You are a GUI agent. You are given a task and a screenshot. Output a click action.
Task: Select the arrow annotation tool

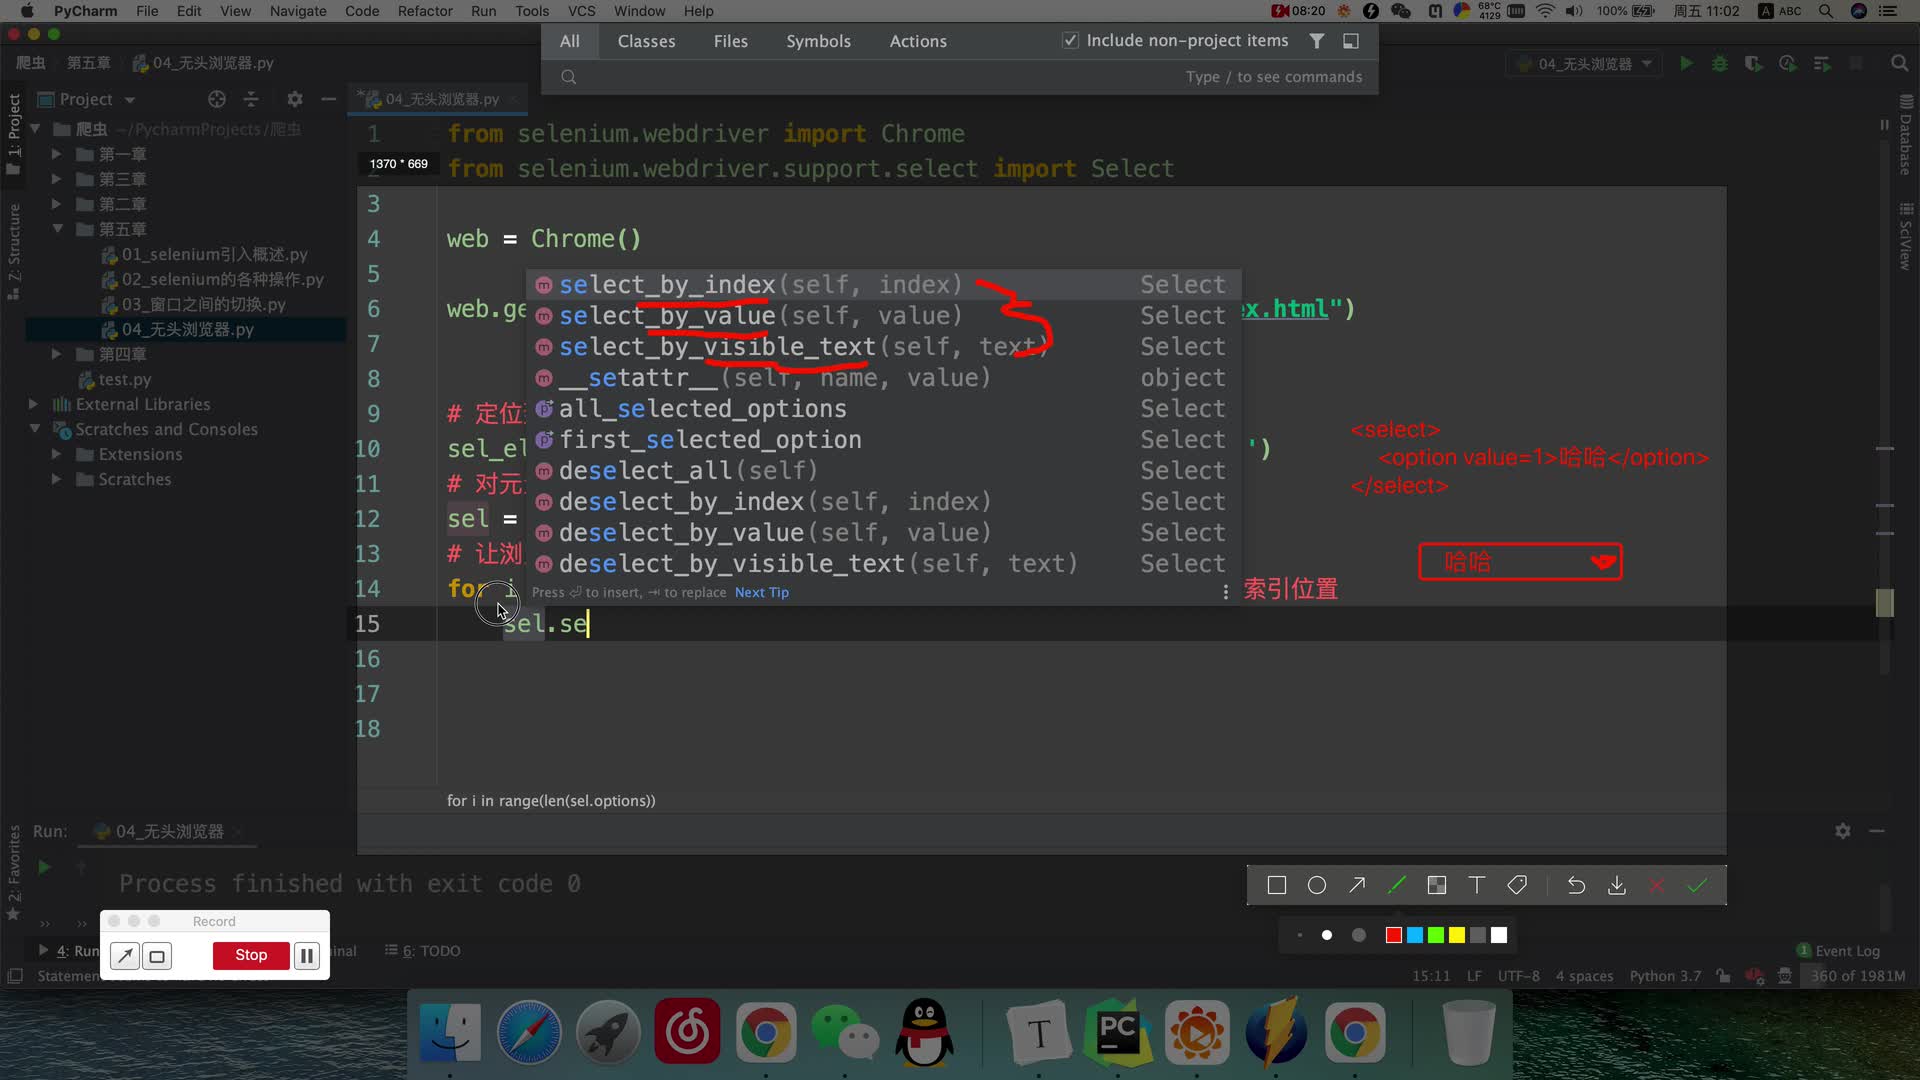pos(1357,885)
